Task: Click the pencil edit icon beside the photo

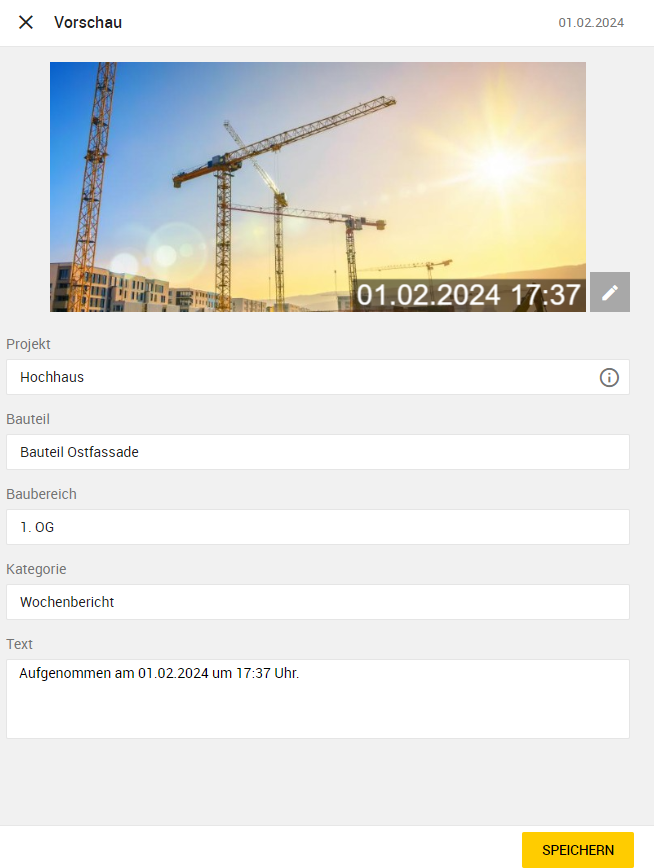Action: (x=610, y=292)
